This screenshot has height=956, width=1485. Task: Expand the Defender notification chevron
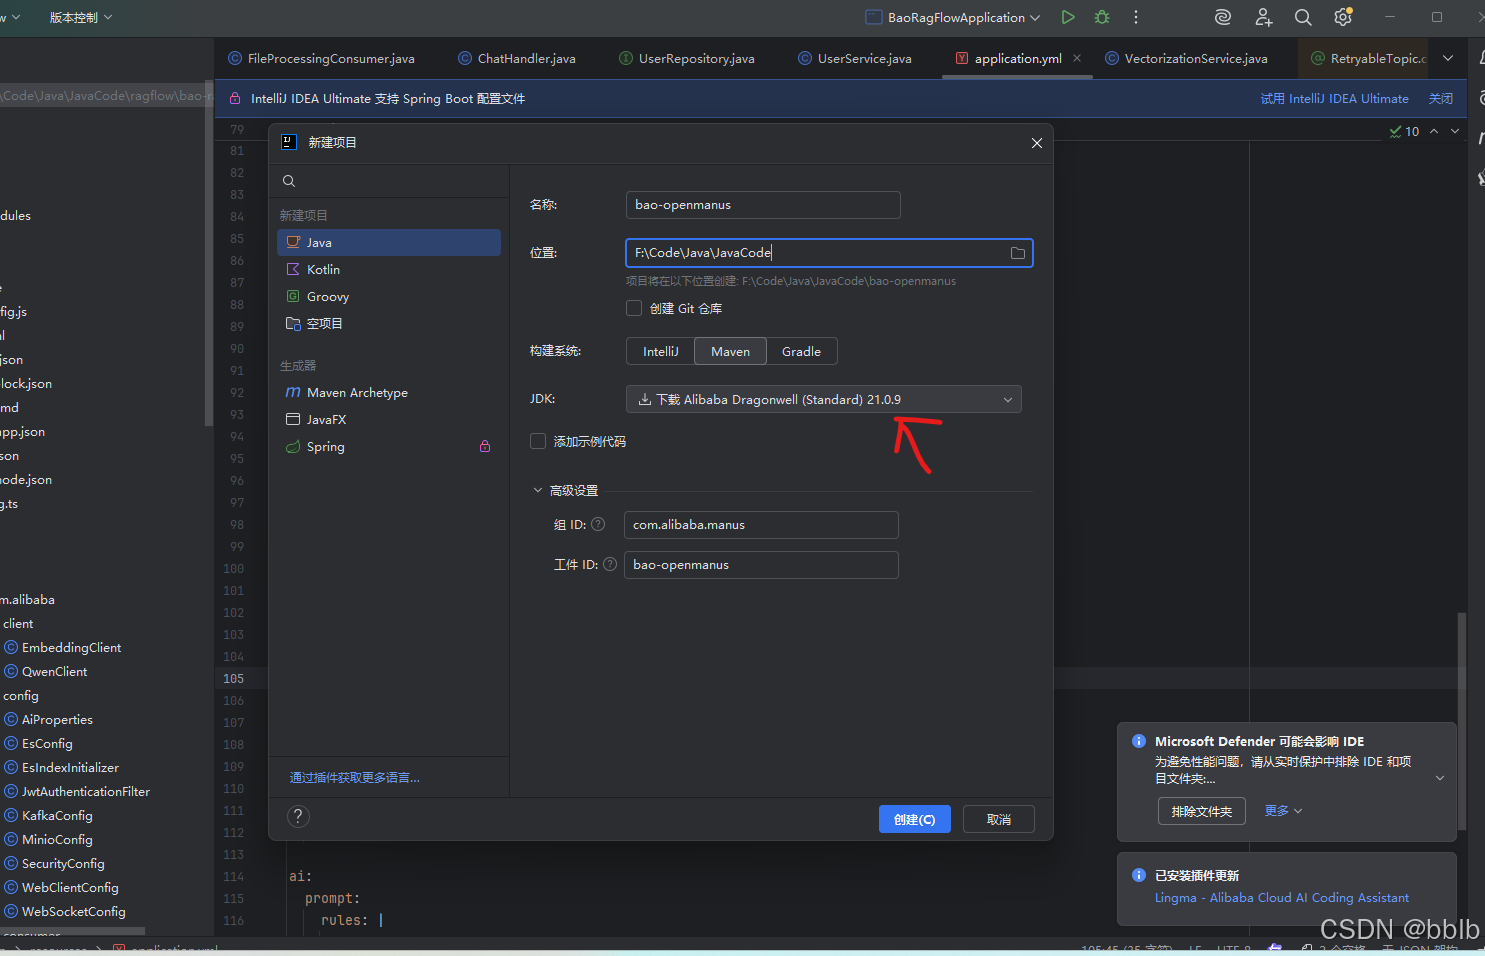click(1440, 778)
